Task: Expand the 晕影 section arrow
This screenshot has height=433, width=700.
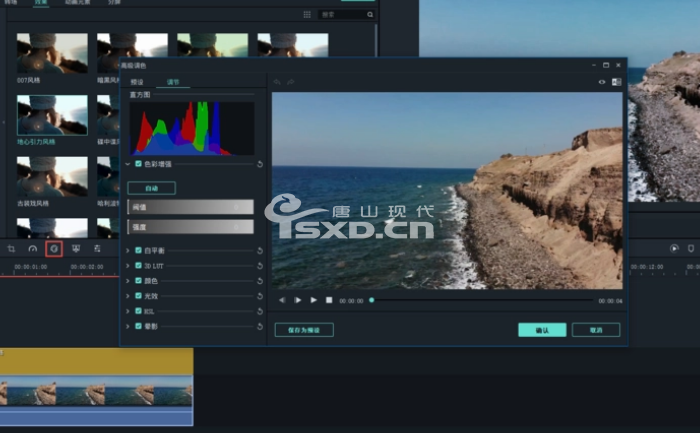Action: click(128, 327)
